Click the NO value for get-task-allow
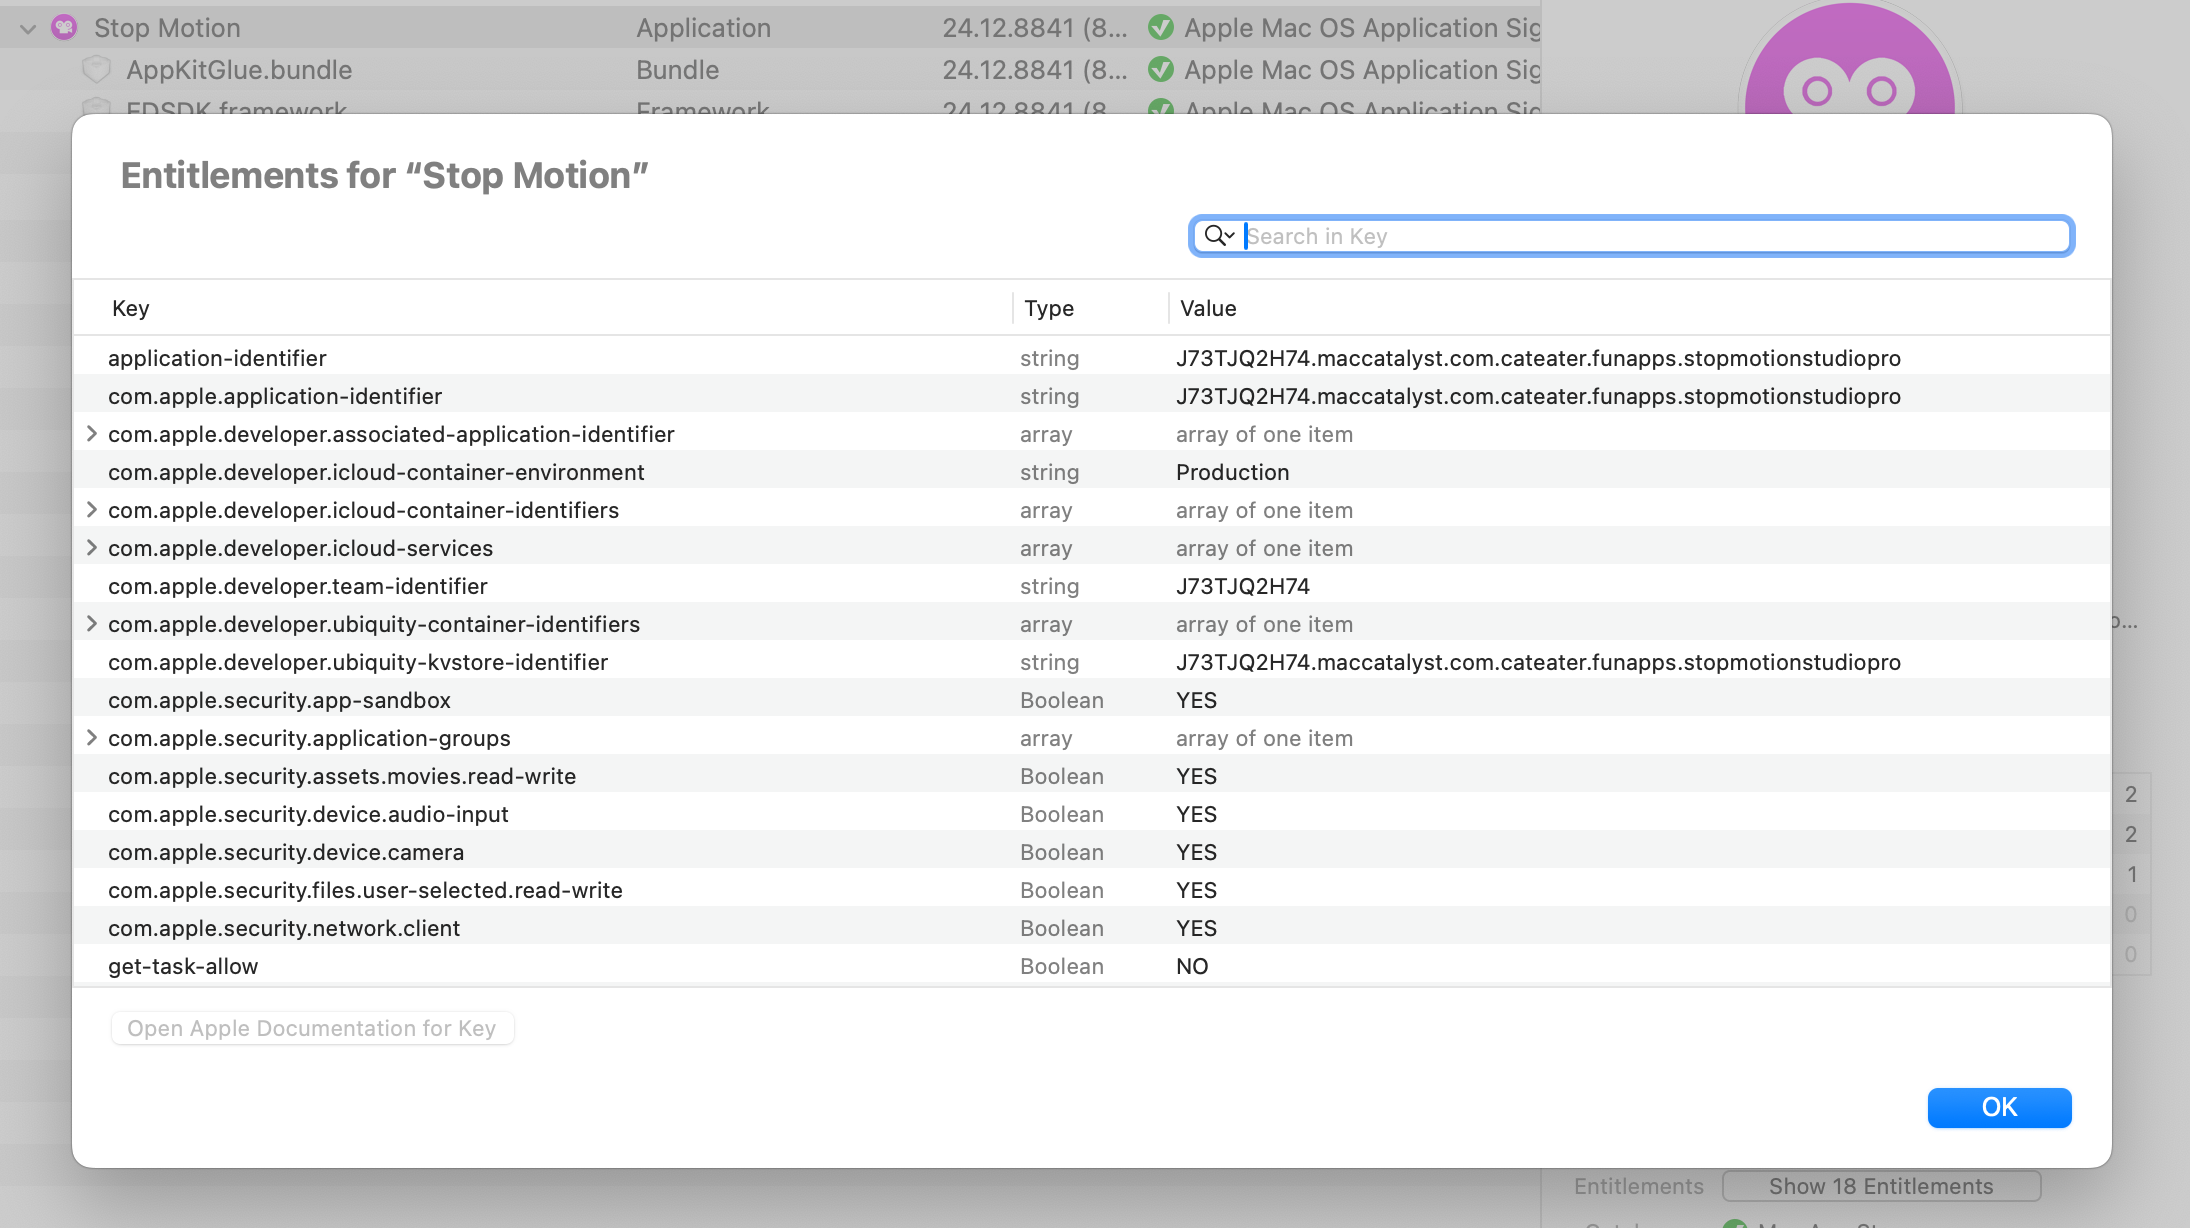 pyautogui.click(x=1192, y=966)
